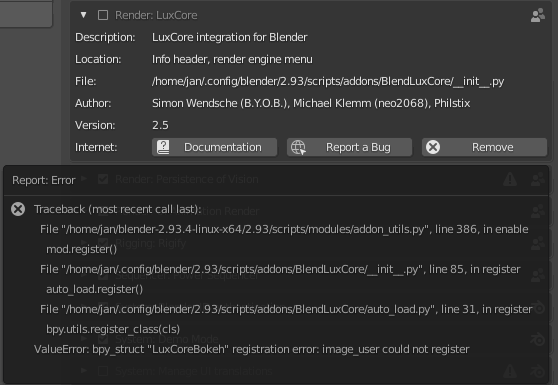This screenshot has width=558, height=385.
Task: Collapse the Render: LuxCore addon details
Action: click(x=84, y=15)
